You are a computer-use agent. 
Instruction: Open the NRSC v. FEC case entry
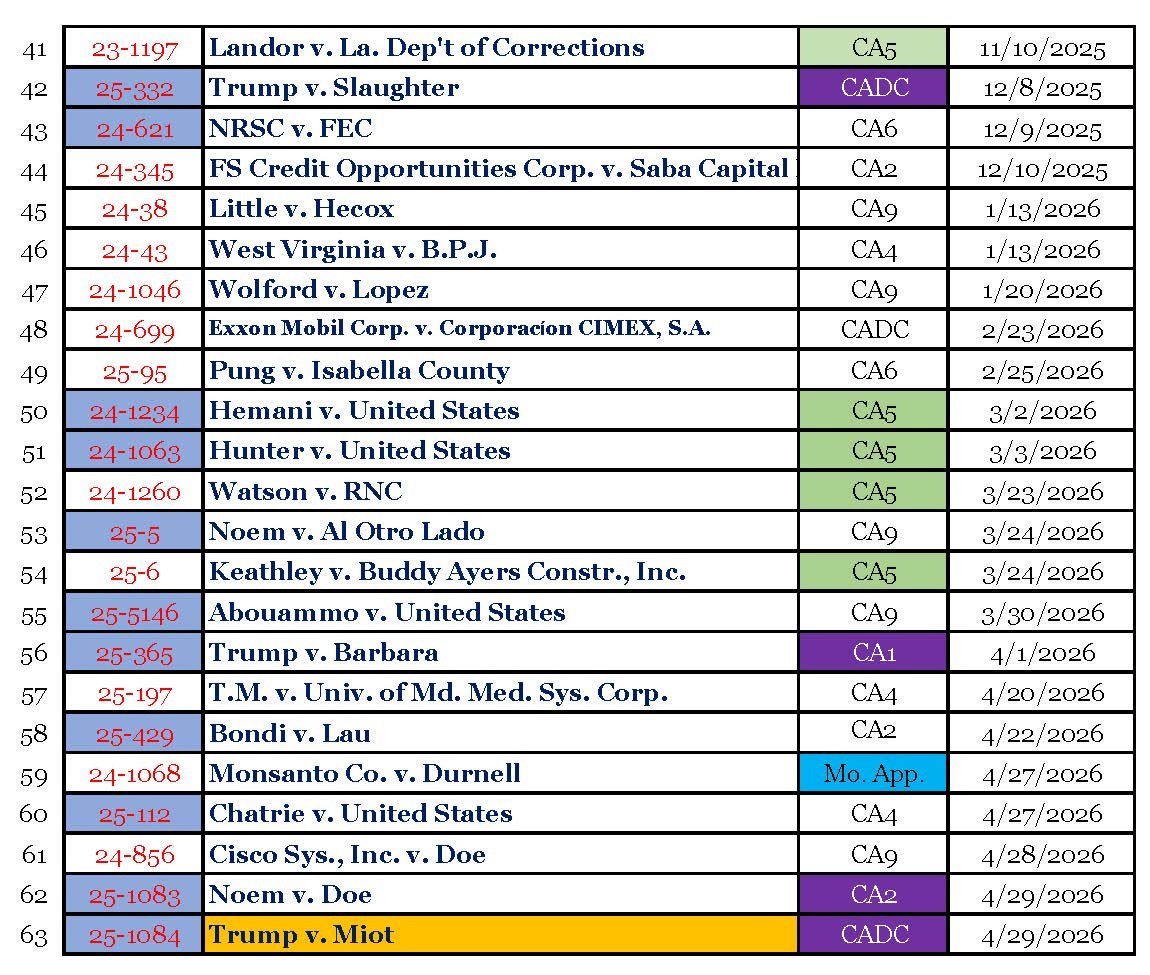(x=290, y=128)
